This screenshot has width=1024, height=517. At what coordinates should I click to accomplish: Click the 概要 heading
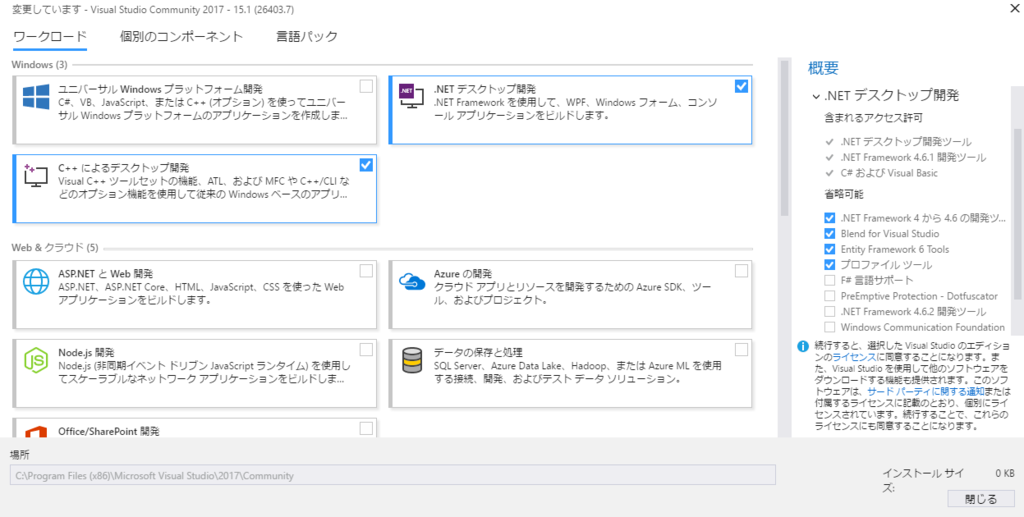823,68
